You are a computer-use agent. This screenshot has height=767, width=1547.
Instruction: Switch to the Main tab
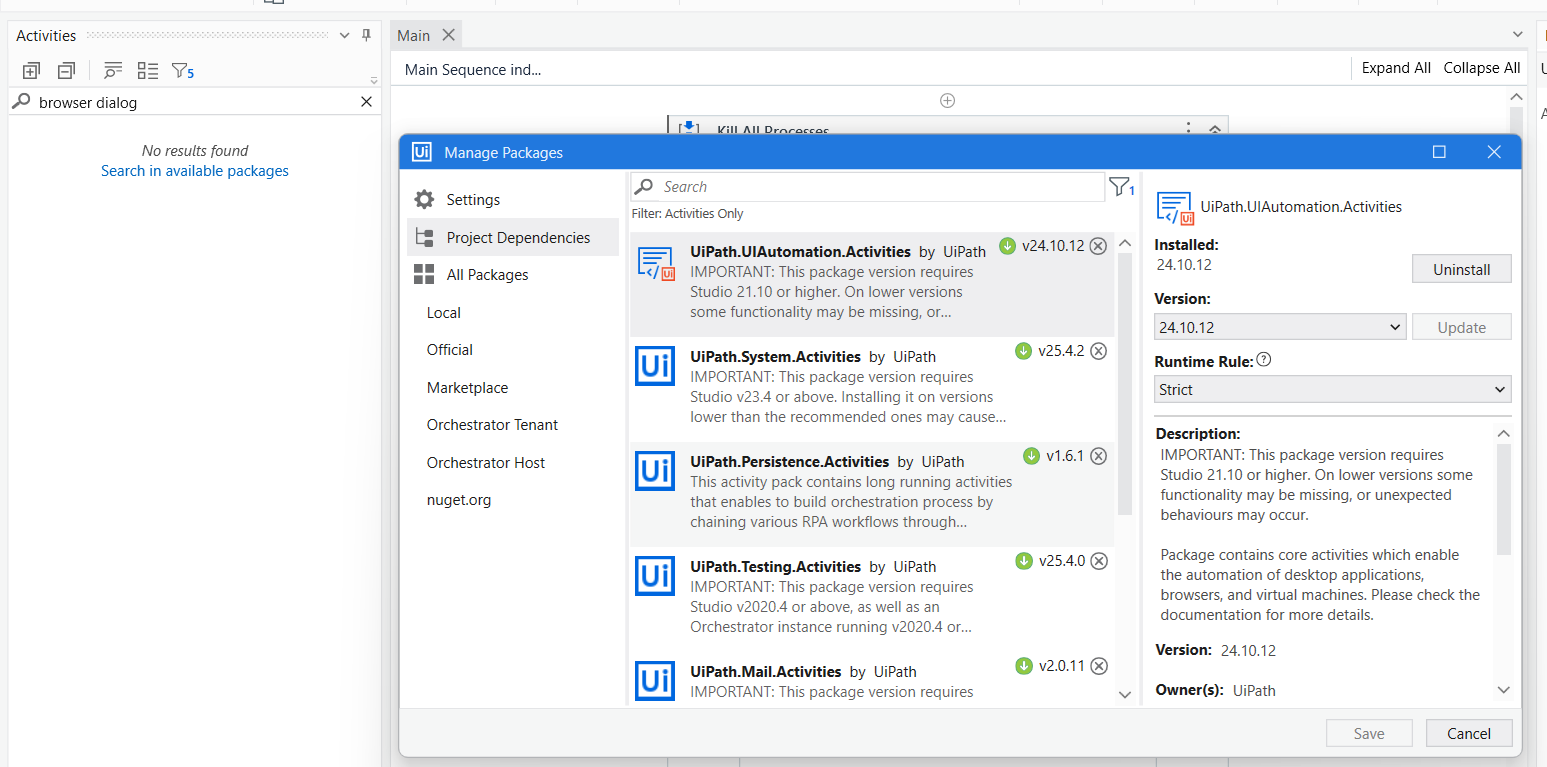(x=413, y=34)
